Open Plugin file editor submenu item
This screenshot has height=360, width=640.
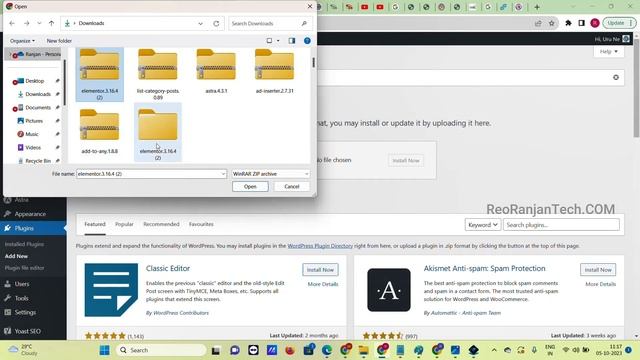(x=24, y=268)
